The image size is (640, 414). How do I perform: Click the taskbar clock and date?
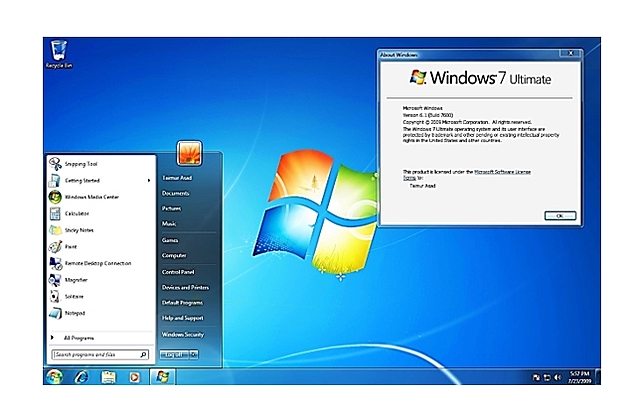pyautogui.click(x=580, y=377)
